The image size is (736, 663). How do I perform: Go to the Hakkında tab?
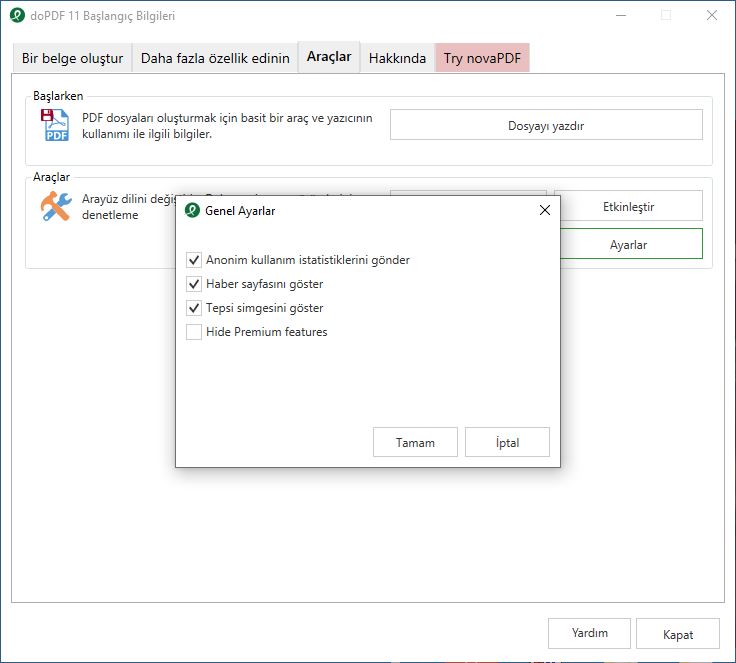click(397, 58)
